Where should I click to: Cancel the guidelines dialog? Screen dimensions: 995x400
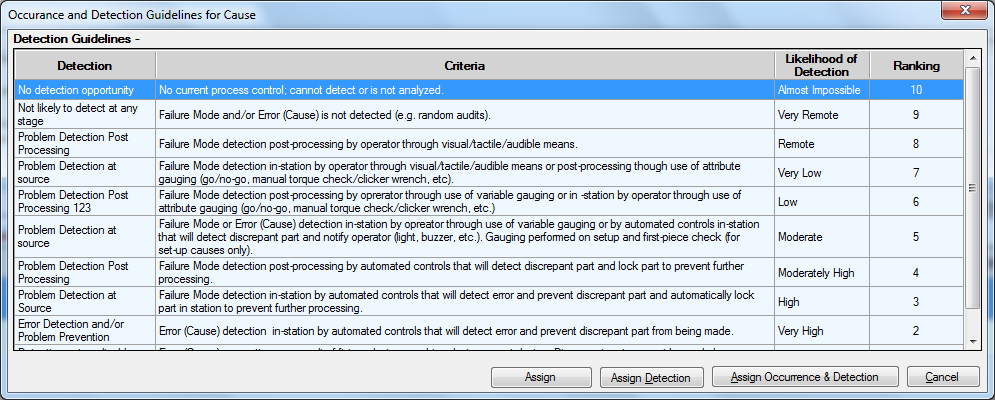click(942, 377)
